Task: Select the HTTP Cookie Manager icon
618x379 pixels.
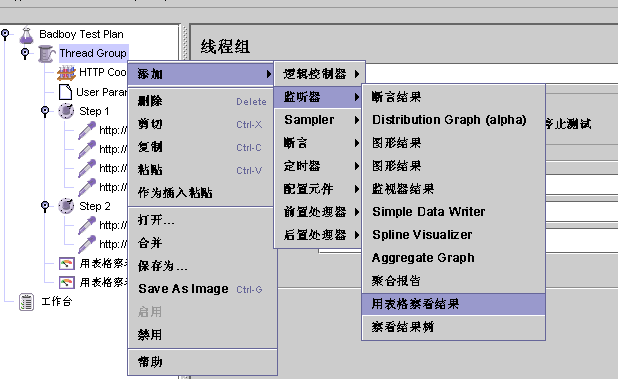Action: [66, 72]
